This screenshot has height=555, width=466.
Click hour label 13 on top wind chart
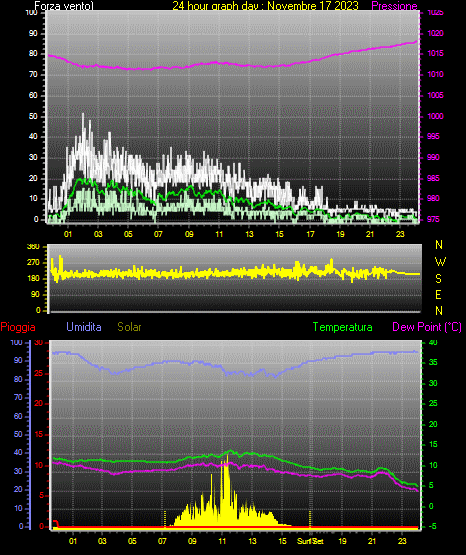click(x=249, y=234)
